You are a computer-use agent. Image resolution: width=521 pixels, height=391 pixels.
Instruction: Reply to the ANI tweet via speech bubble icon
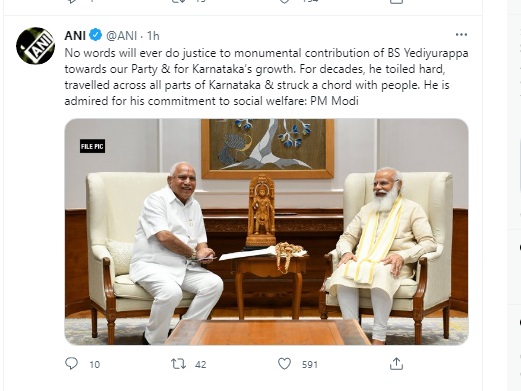click(x=71, y=364)
